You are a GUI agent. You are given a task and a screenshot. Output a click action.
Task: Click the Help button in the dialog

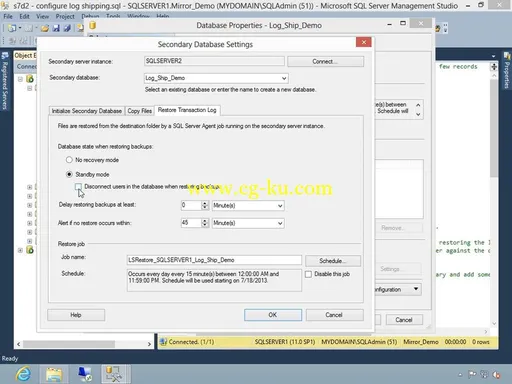[x=76, y=315]
